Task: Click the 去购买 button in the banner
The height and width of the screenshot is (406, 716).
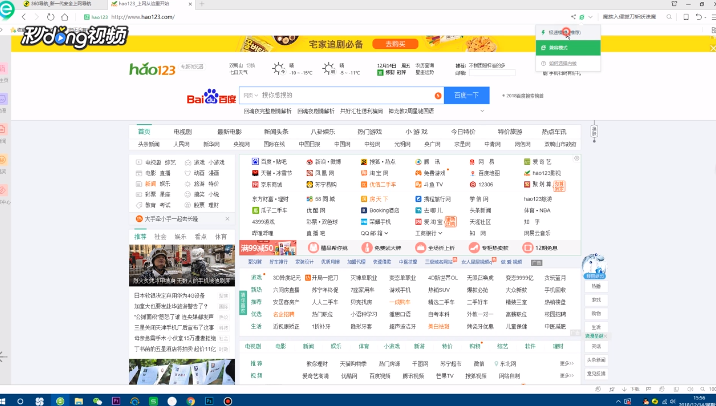Action: [395, 44]
